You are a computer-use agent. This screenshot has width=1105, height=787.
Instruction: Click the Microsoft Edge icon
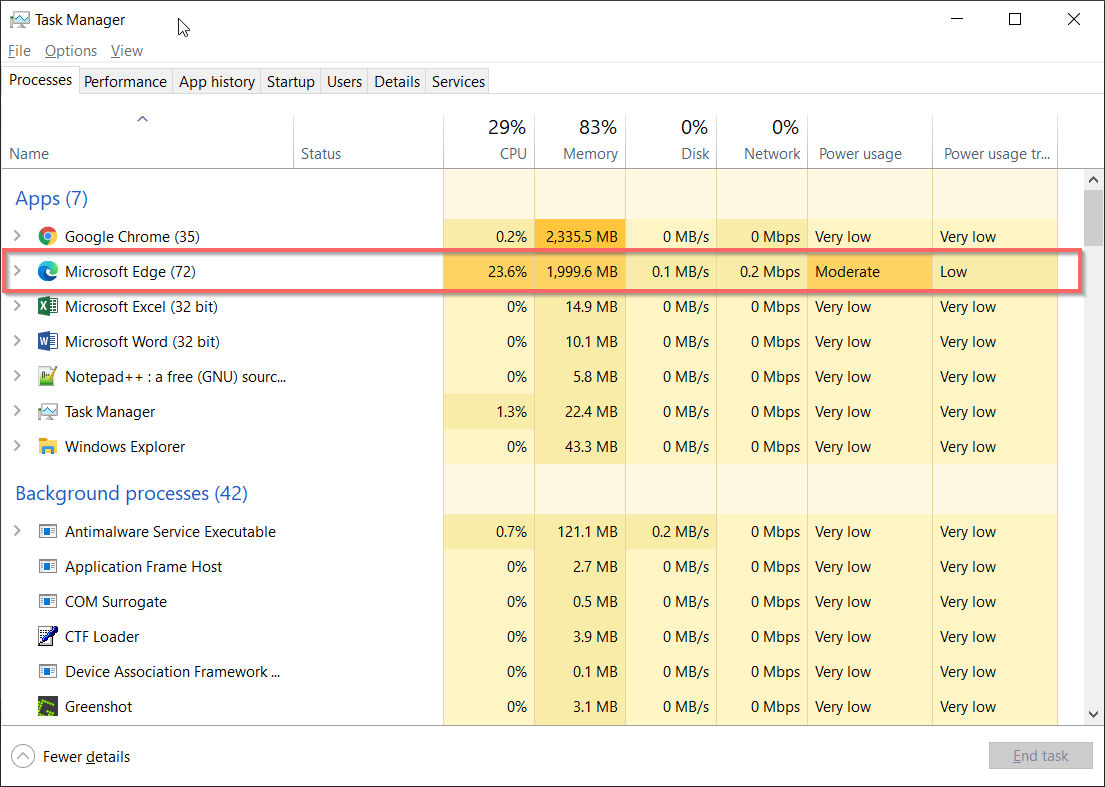coord(47,272)
